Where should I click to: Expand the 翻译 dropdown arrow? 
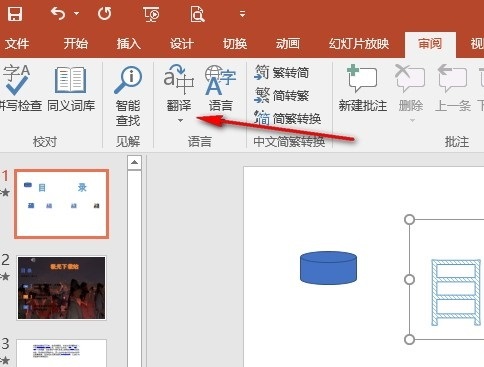(180, 120)
